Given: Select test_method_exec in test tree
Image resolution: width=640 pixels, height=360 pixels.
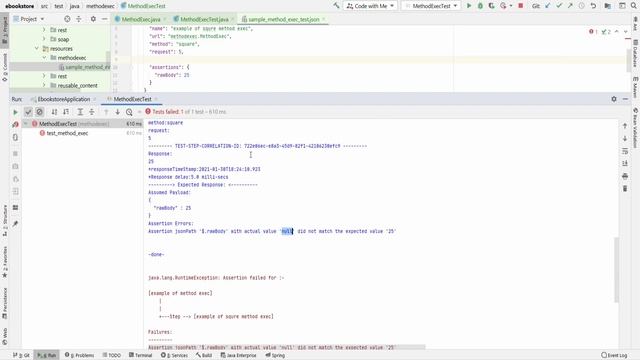Looking at the screenshot, I should coord(67,133).
